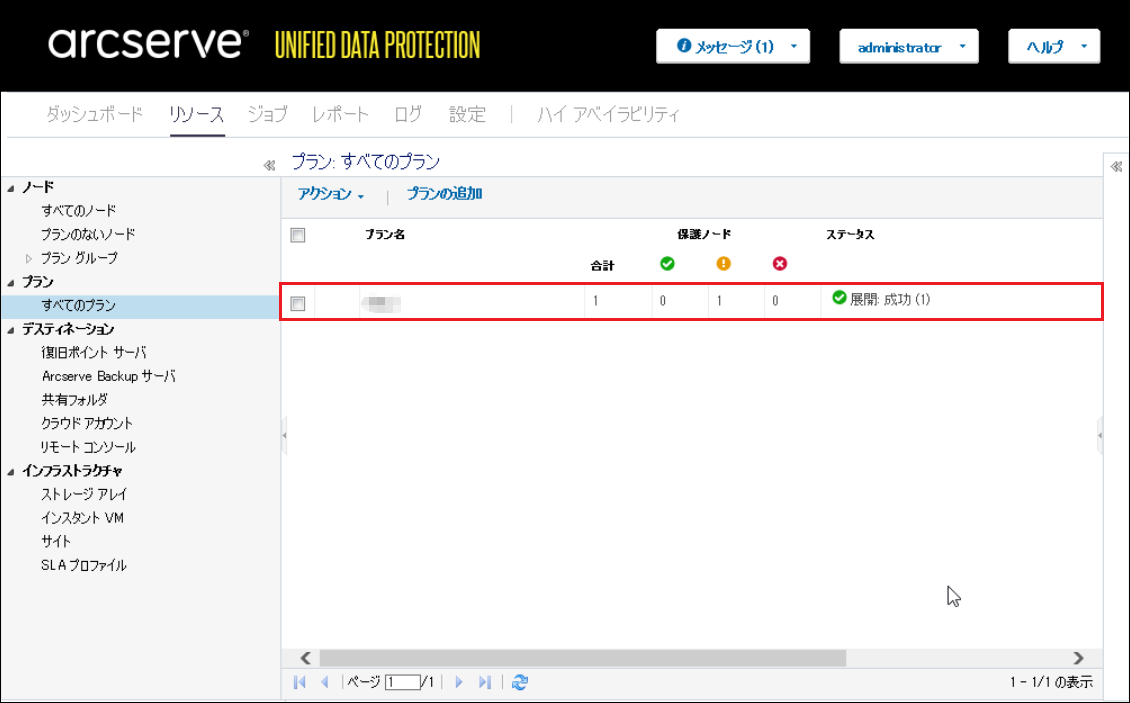Image resolution: width=1130 pixels, height=703 pixels.
Task: Toggle the right-side panel double-chevron icon
Action: pyautogui.click(x=1116, y=167)
